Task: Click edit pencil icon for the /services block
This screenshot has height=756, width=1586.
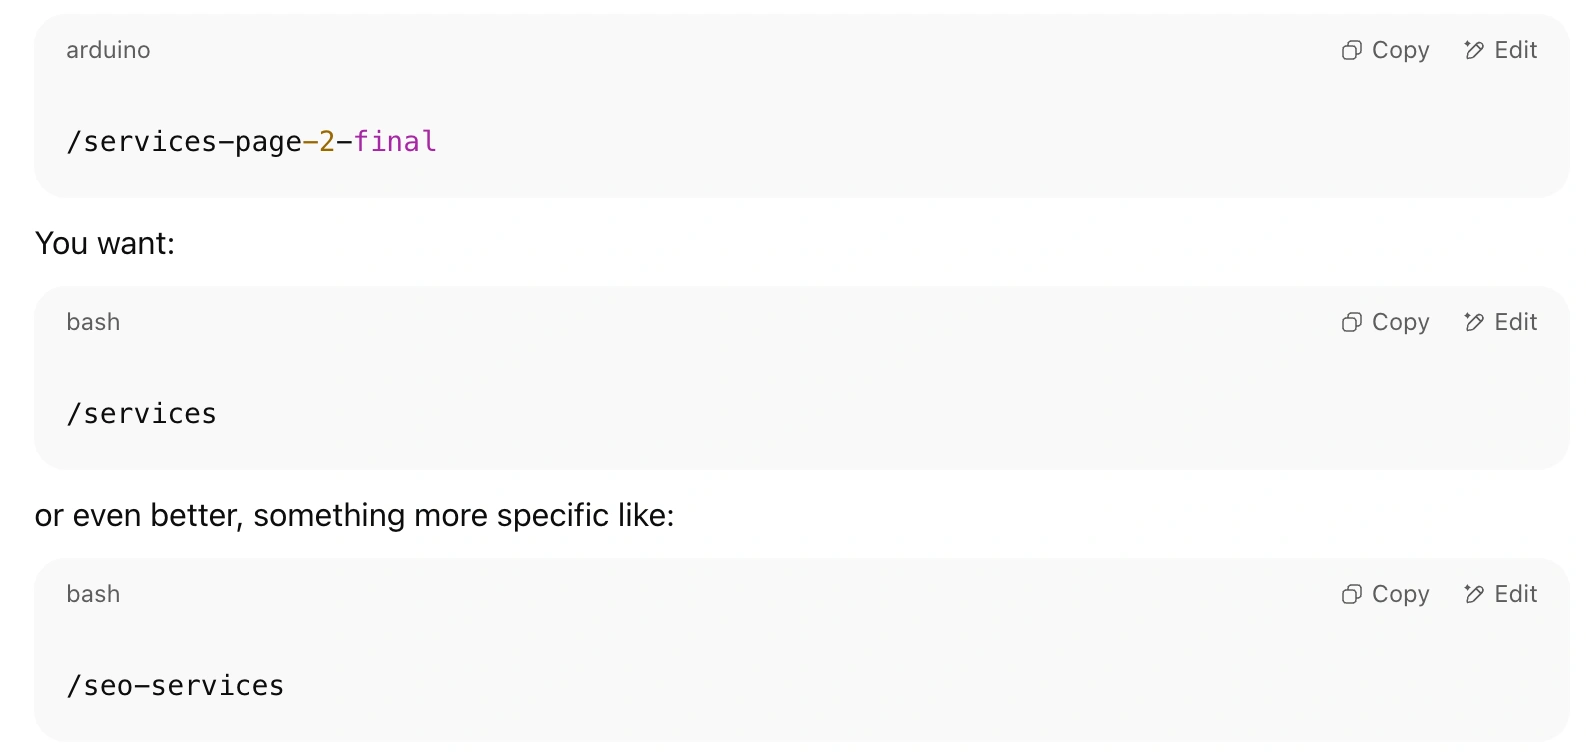Action: pyautogui.click(x=1474, y=322)
